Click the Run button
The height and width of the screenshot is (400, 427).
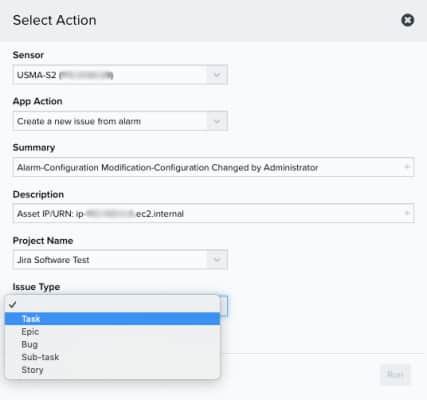(395, 374)
